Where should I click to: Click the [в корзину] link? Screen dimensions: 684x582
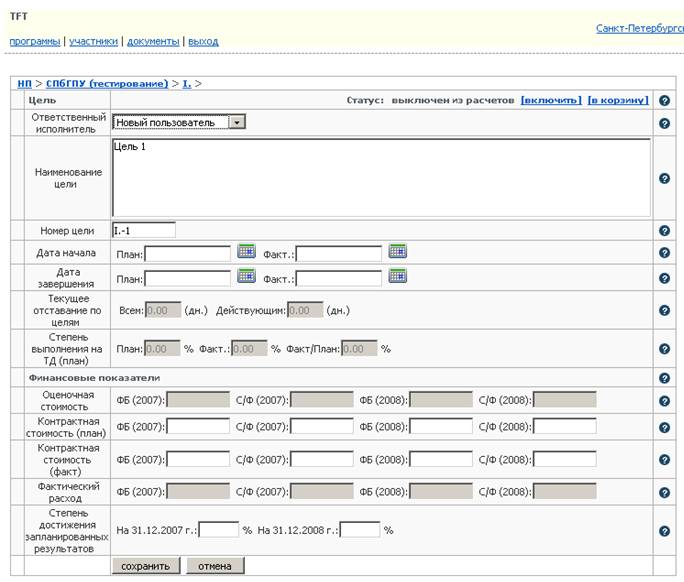tap(618, 100)
